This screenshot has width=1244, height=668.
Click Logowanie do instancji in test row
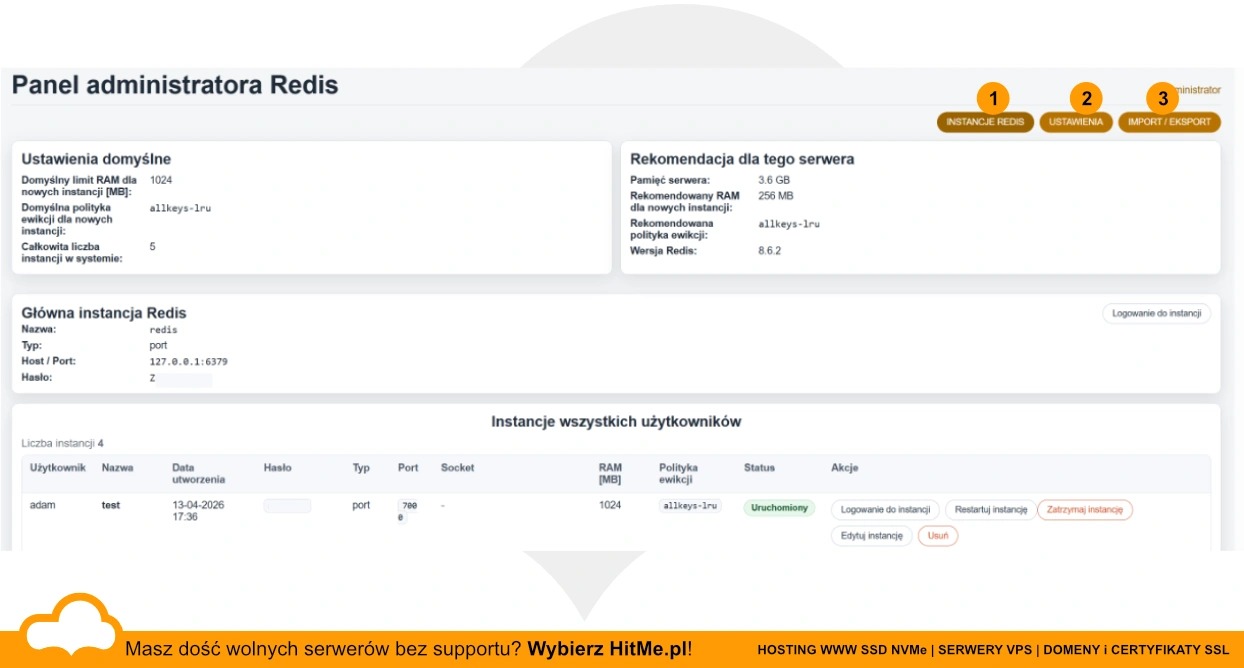(x=885, y=509)
